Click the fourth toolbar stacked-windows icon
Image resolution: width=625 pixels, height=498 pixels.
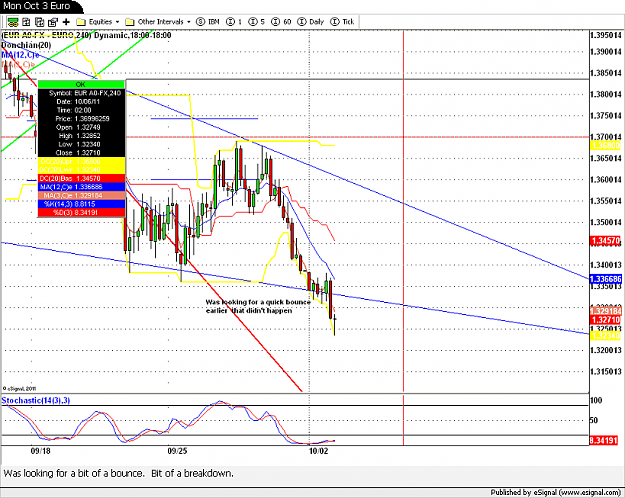(x=53, y=22)
